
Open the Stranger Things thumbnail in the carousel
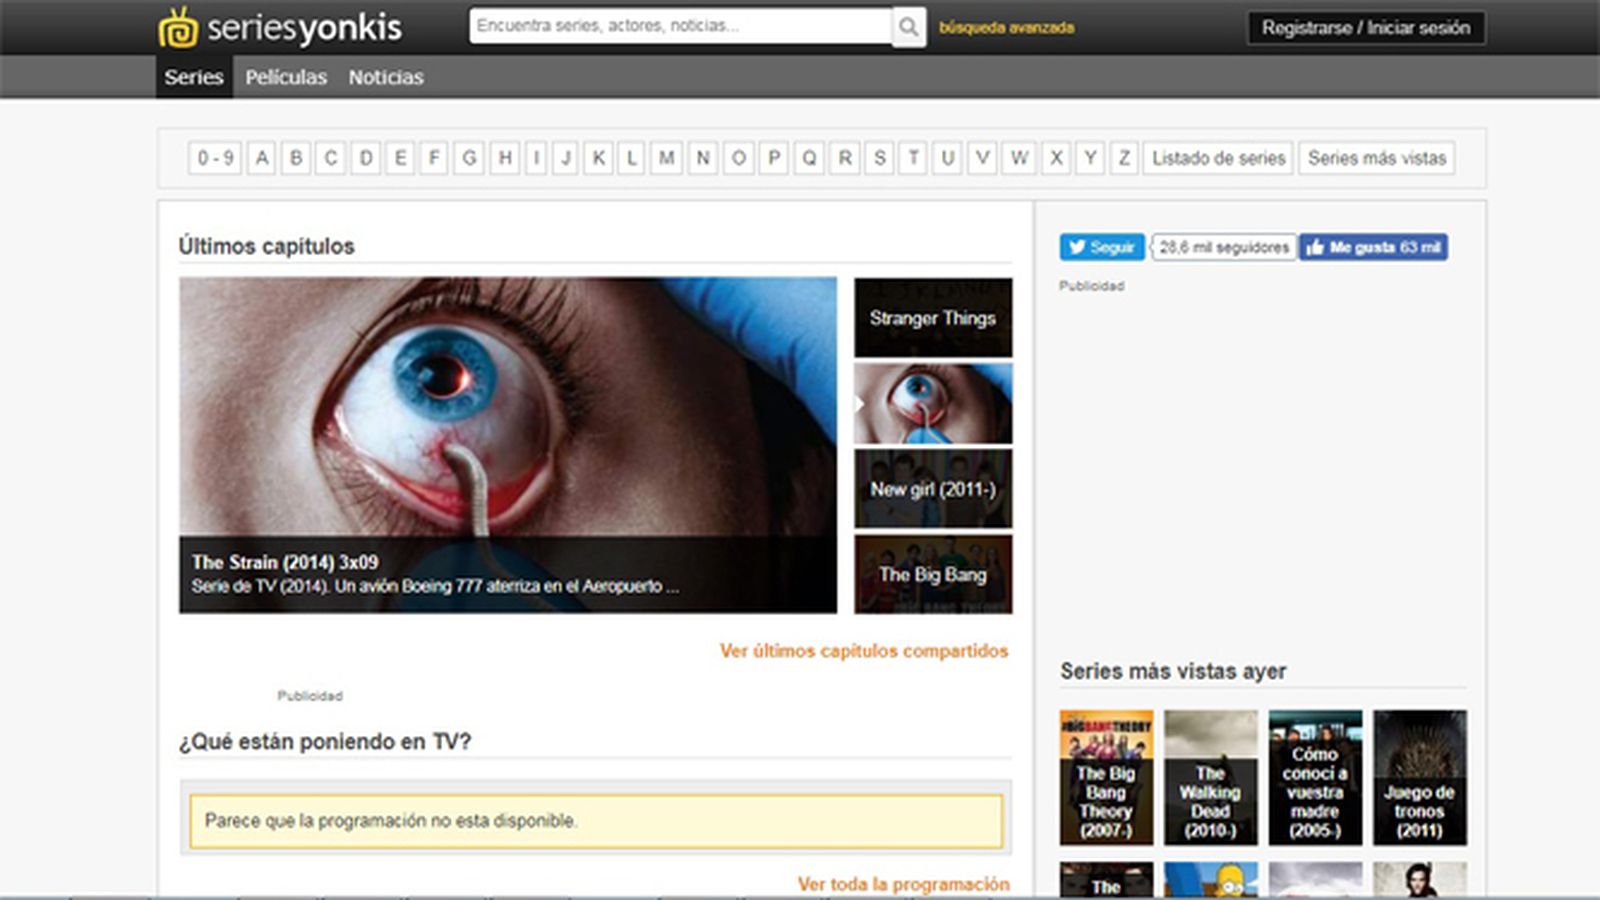(932, 318)
